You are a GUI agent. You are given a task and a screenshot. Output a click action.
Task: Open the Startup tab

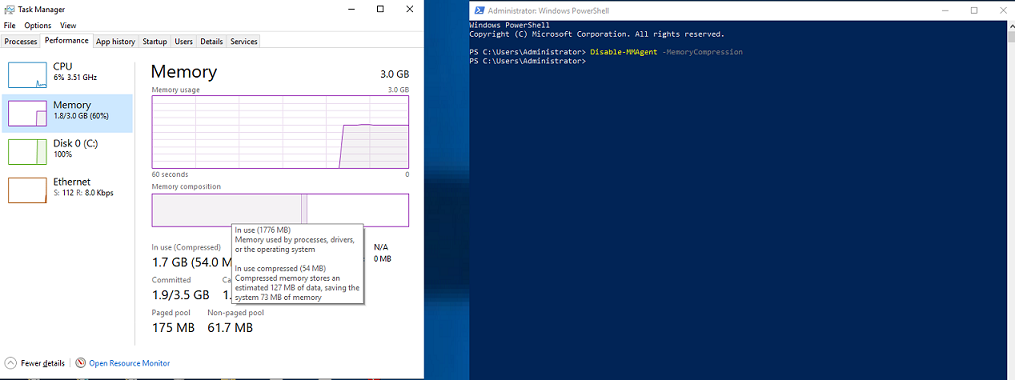pos(155,41)
